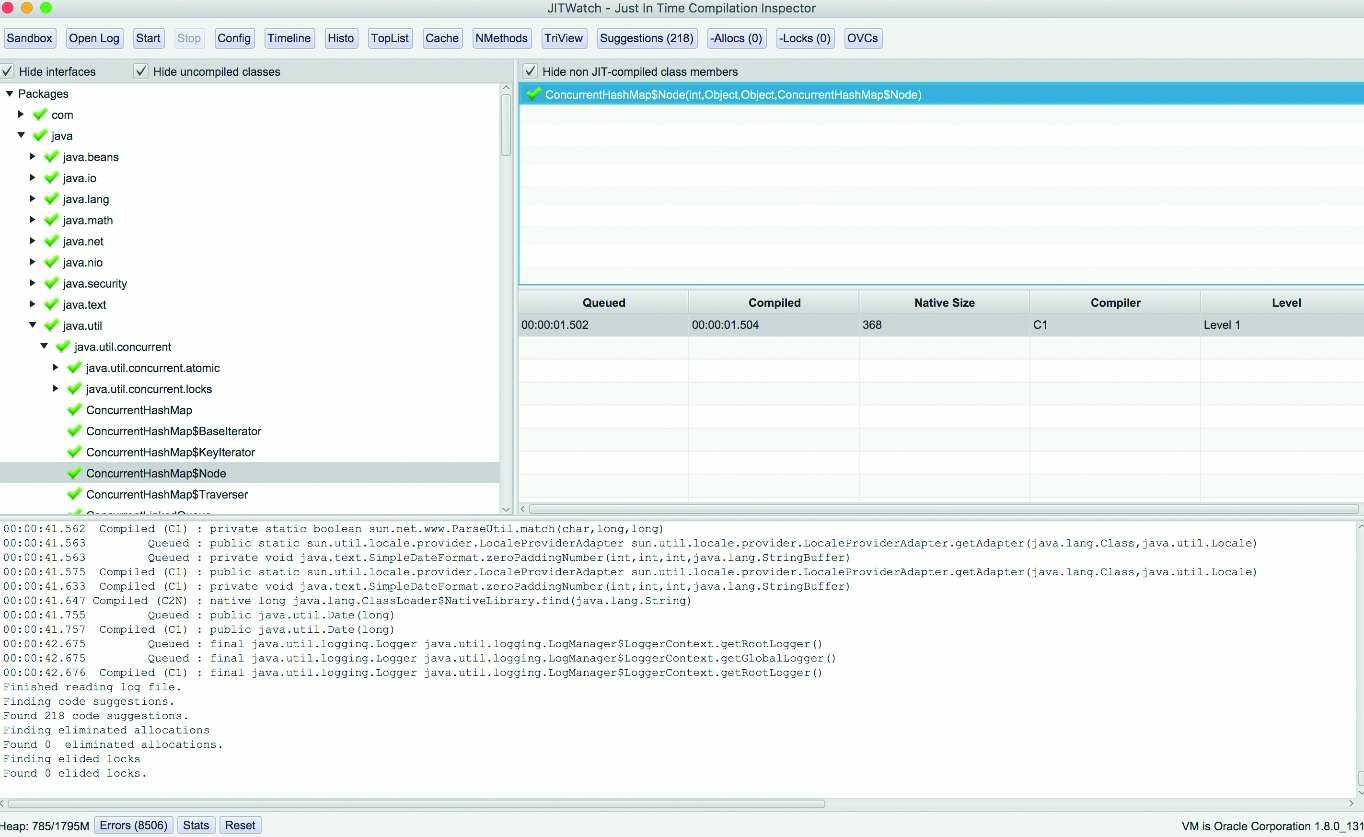The width and height of the screenshot is (1364, 837).
Task: Expand the com package node
Action: click(x=21, y=114)
